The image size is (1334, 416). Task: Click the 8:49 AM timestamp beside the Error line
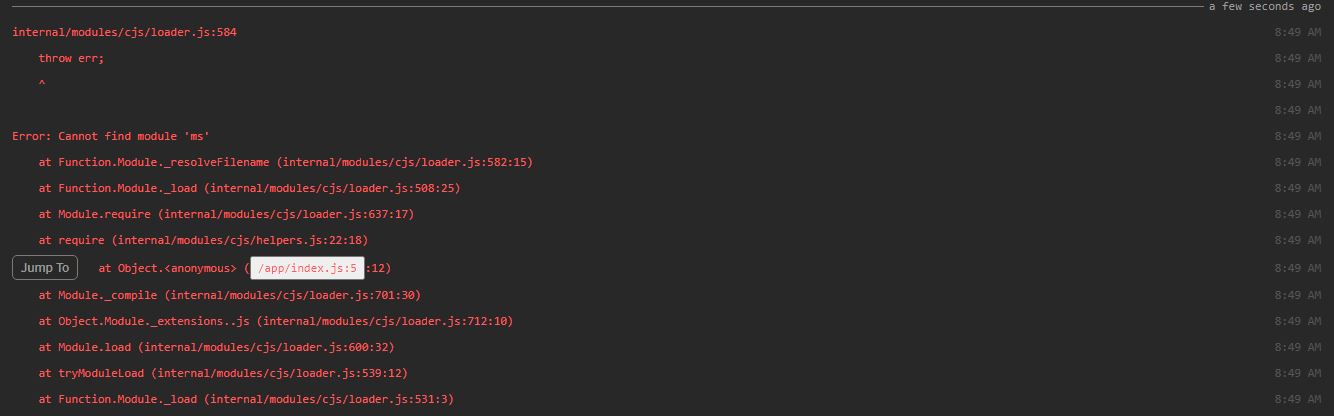1297,136
